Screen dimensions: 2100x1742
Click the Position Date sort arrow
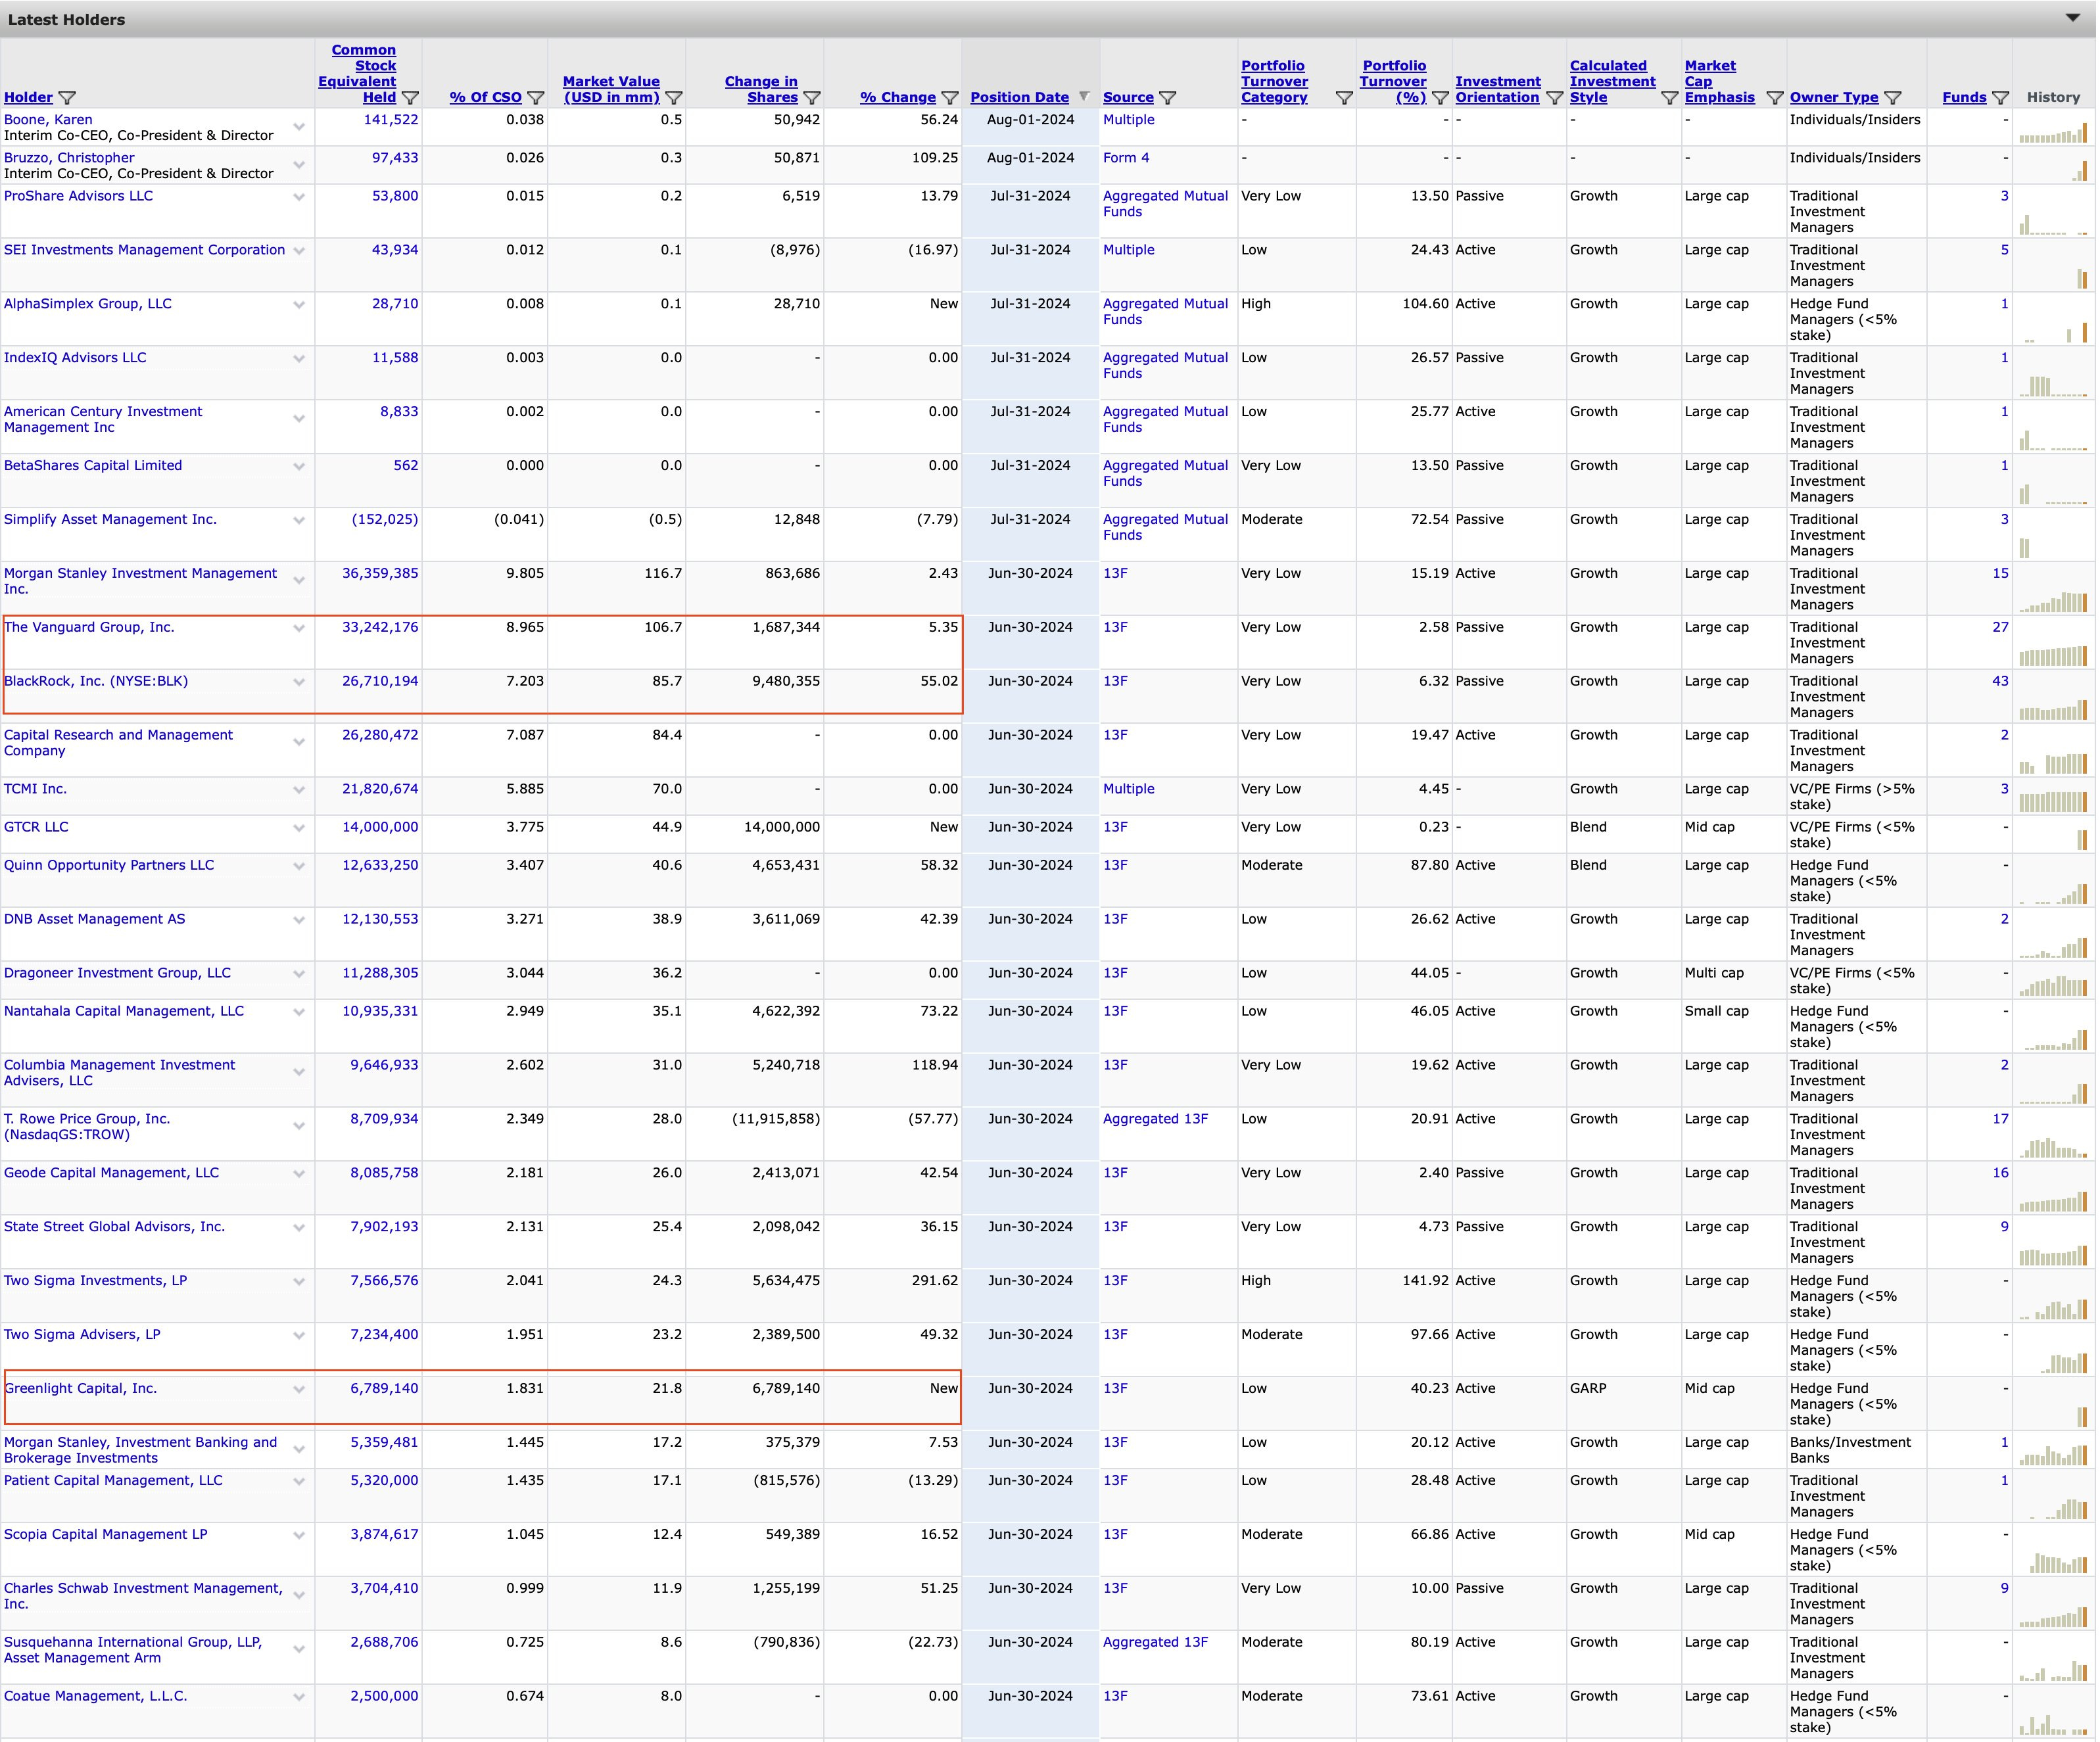click(x=1084, y=96)
